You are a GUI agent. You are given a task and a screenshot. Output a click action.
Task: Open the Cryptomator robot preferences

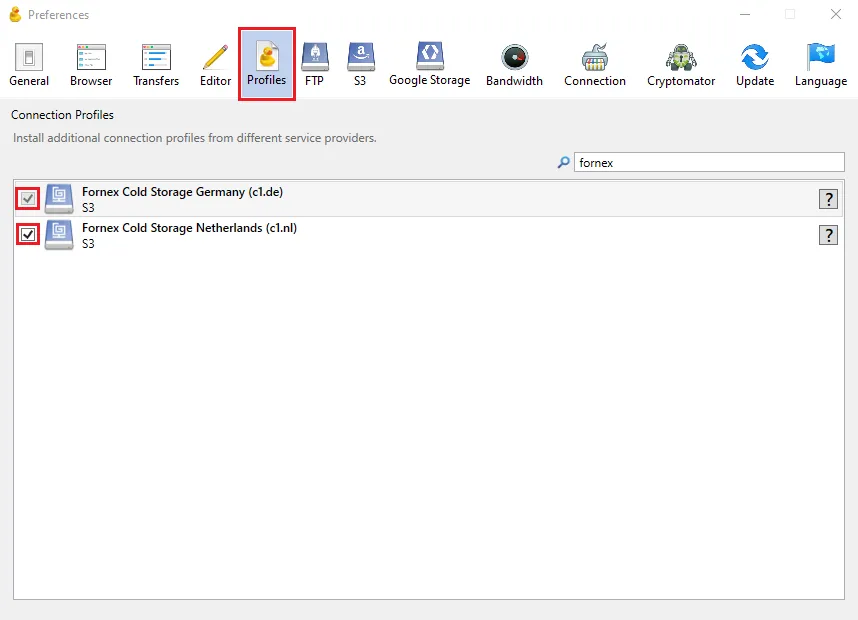[x=681, y=65]
